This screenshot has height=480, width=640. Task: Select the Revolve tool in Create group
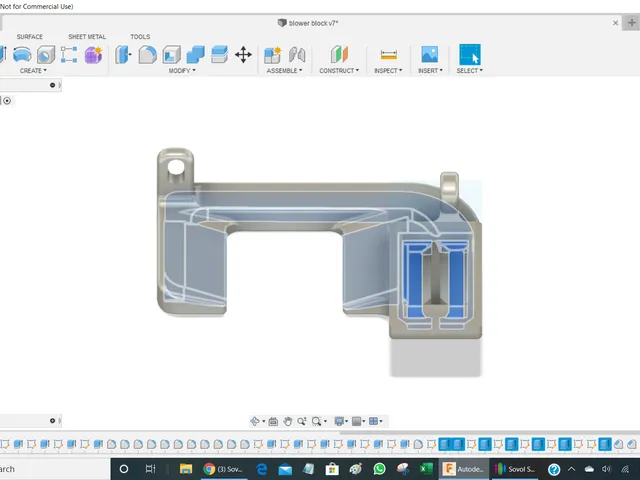22,54
